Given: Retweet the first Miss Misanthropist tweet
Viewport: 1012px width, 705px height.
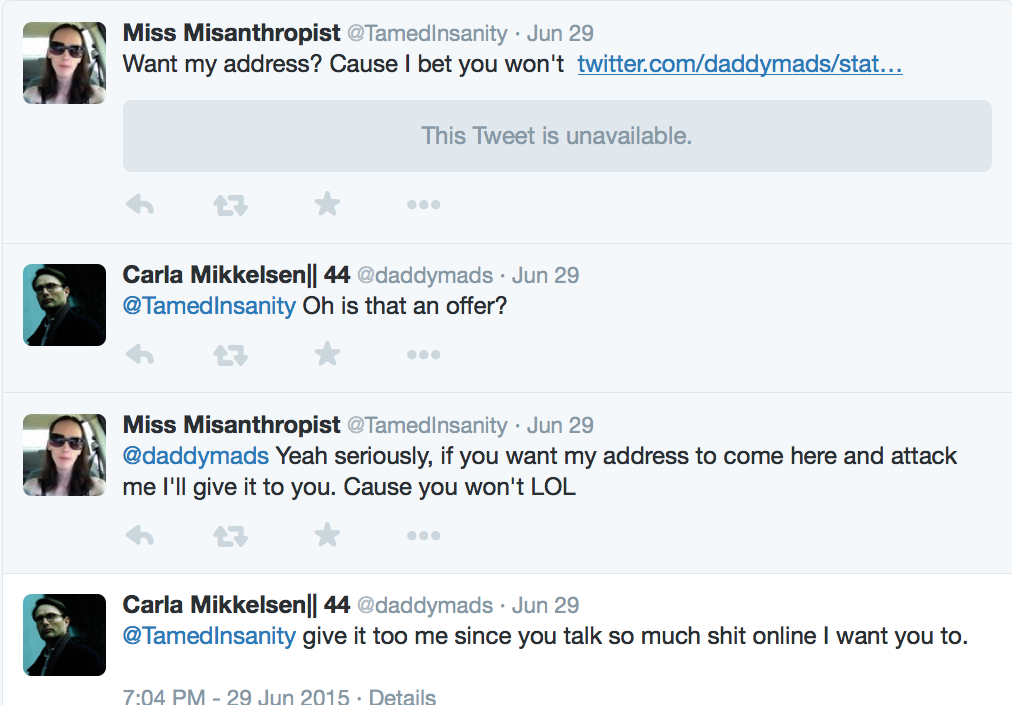Looking at the screenshot, I should pos(231,205).
